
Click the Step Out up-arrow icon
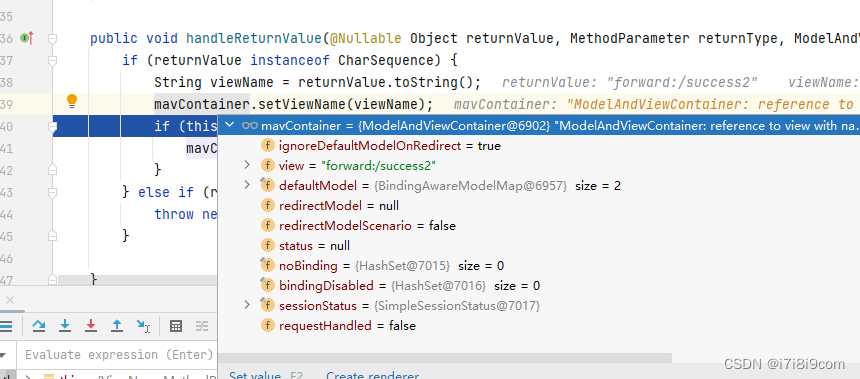click(x=117, y=326)
